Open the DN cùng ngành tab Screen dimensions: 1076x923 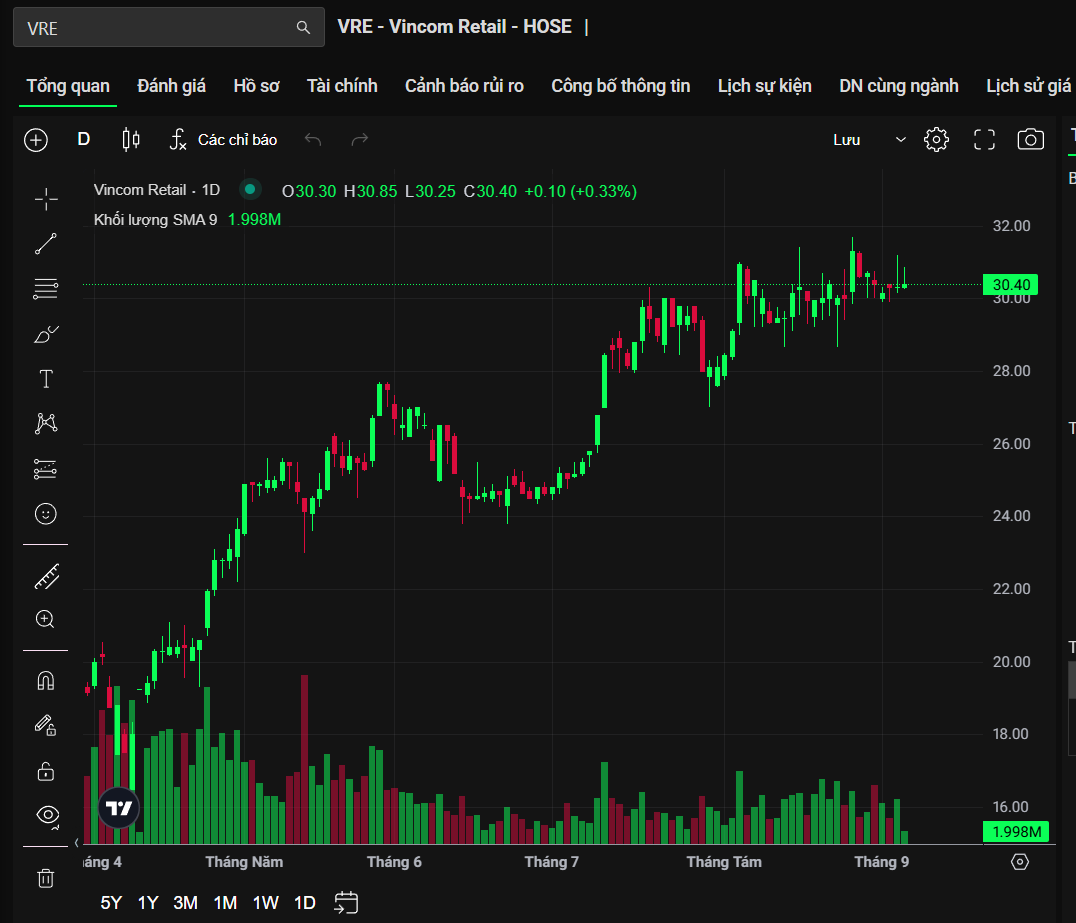899,86
